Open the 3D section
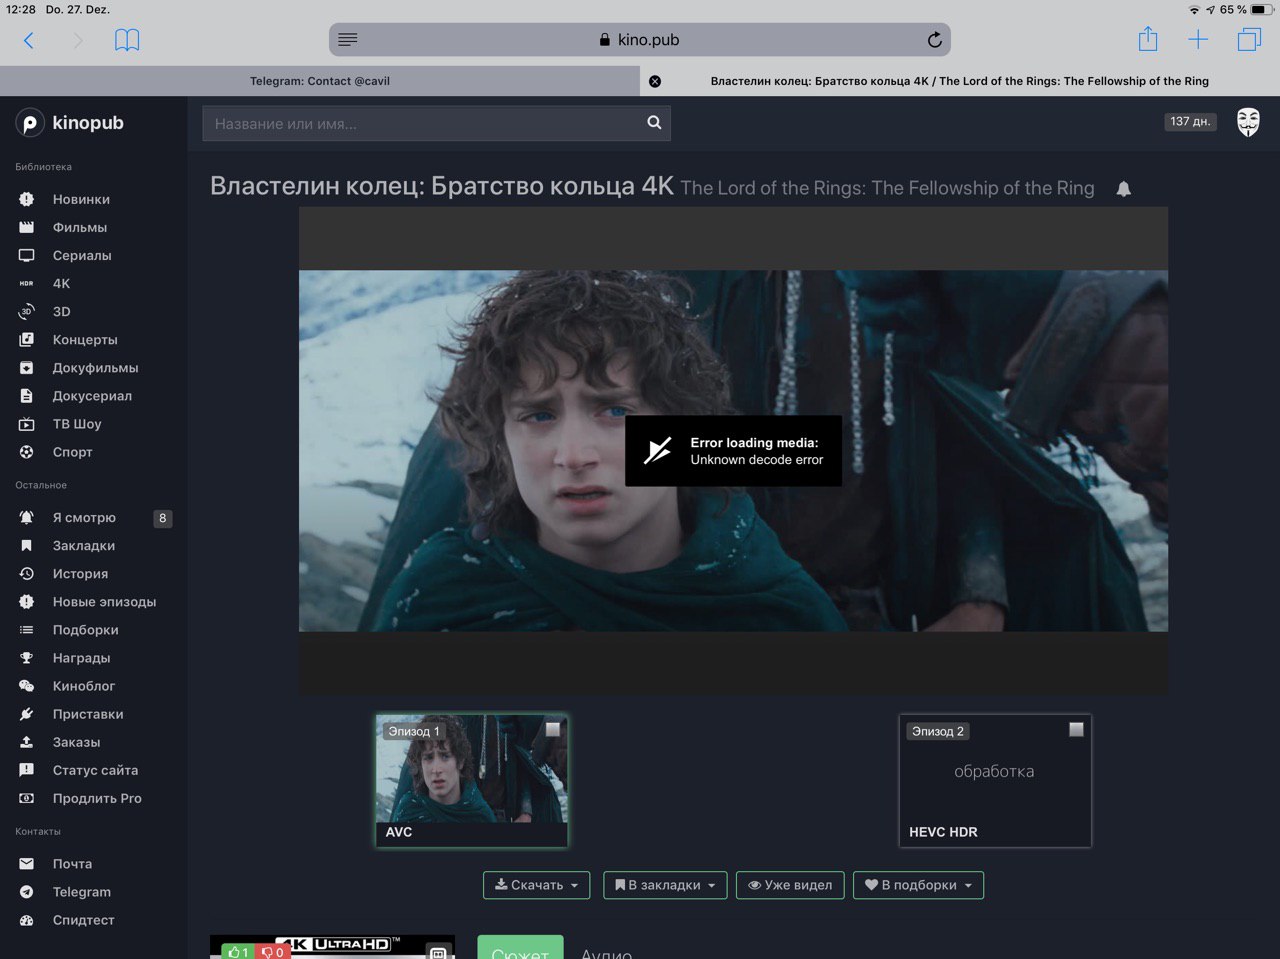Screen dimensions: 1280x959 (x=61, y=311)
